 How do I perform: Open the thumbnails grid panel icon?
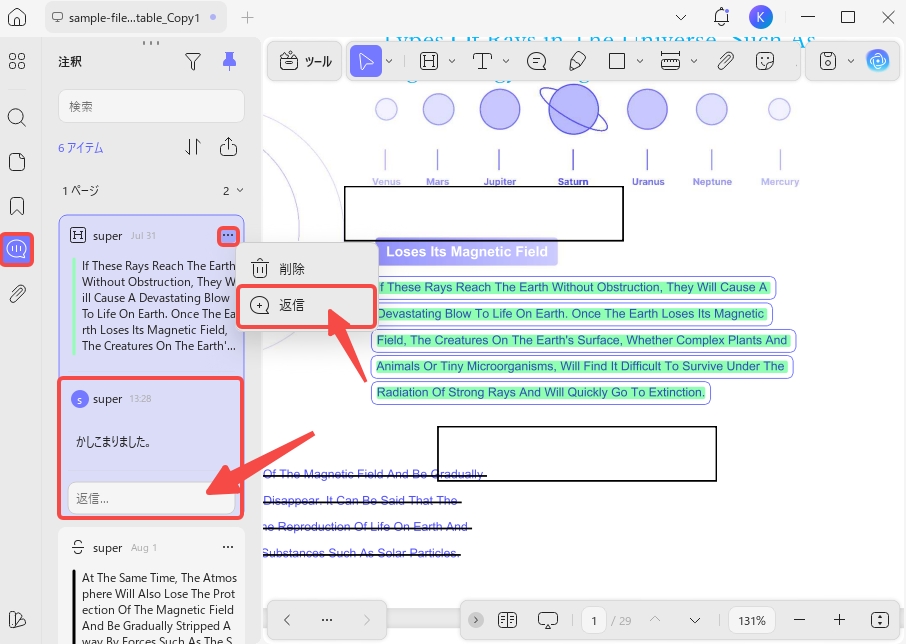pos(17,61)
